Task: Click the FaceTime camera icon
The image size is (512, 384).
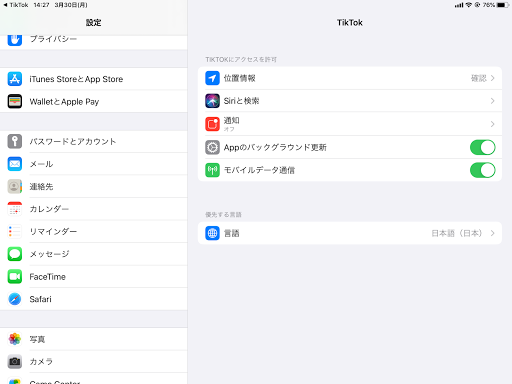Action: tap(15, 276)
